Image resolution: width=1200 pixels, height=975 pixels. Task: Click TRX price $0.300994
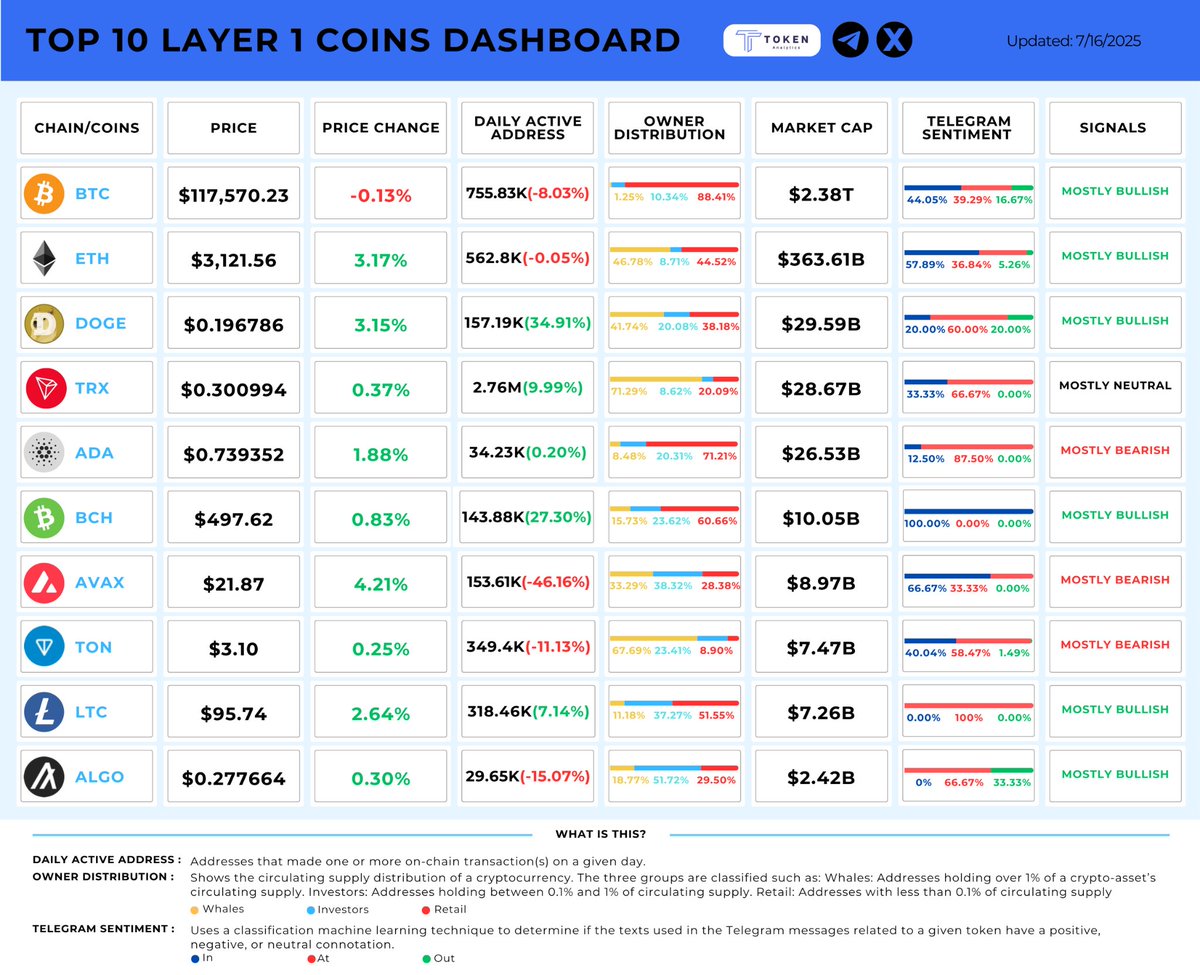tap(233, 390)
